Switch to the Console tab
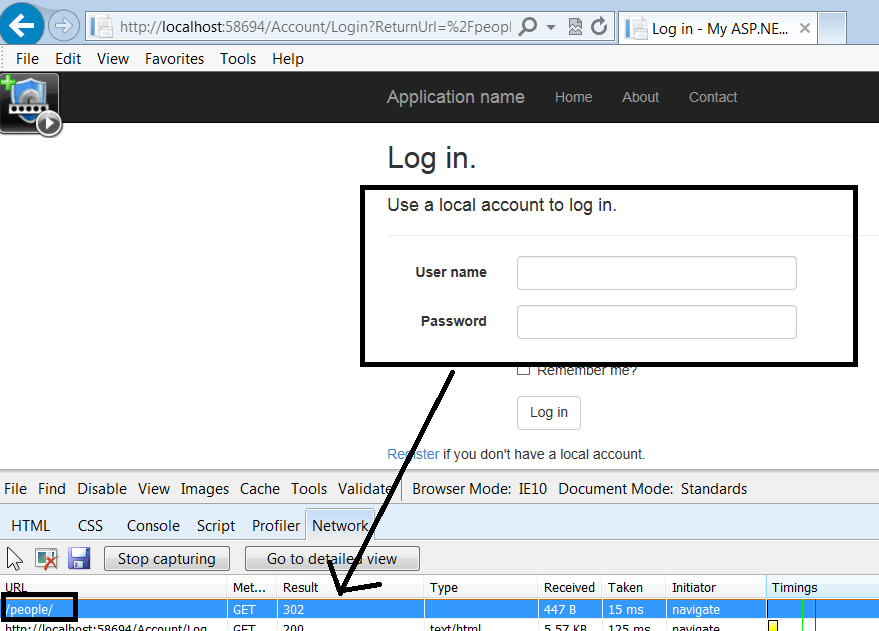Viewport: 879px width, 631px height. point(152,525)
